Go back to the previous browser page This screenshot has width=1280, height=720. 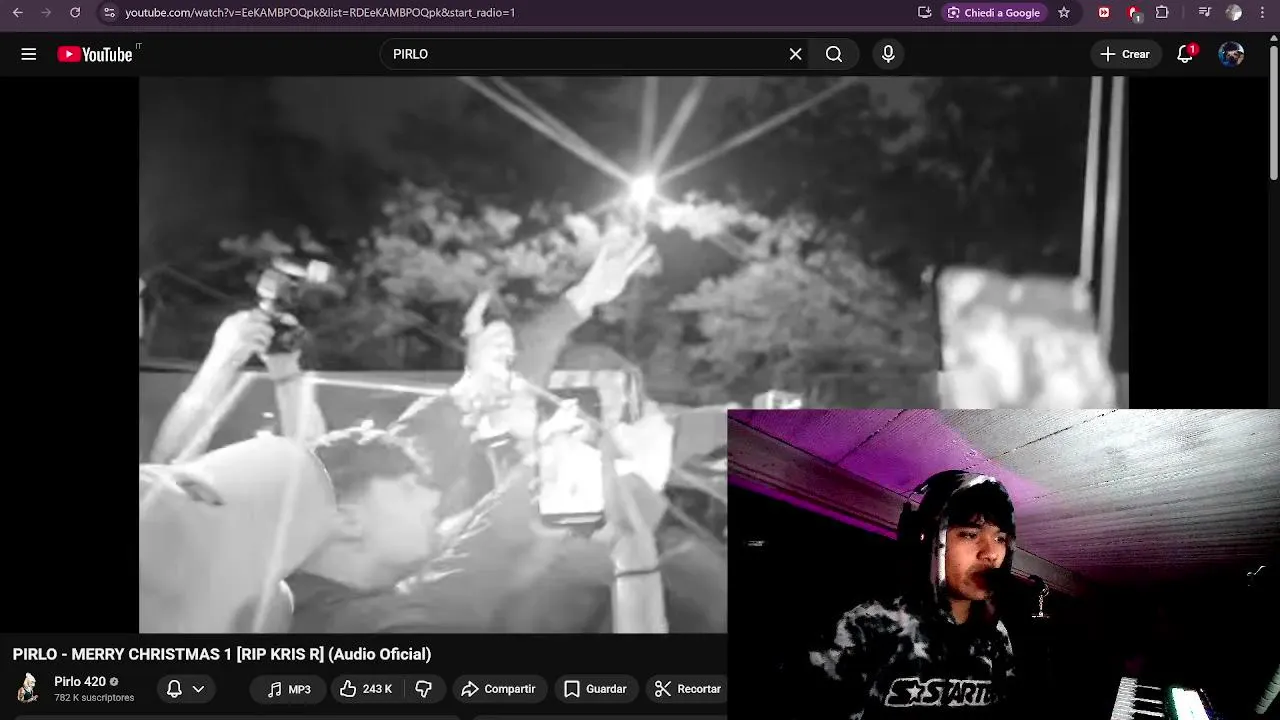point(17,12)
